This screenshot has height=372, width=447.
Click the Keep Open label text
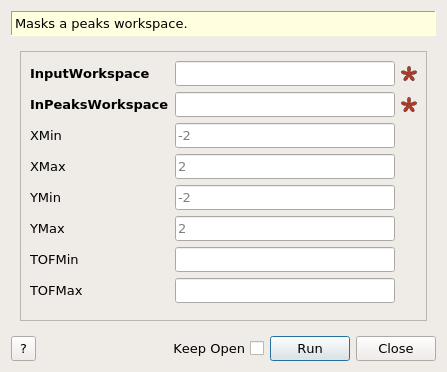[x=209, y=349]
